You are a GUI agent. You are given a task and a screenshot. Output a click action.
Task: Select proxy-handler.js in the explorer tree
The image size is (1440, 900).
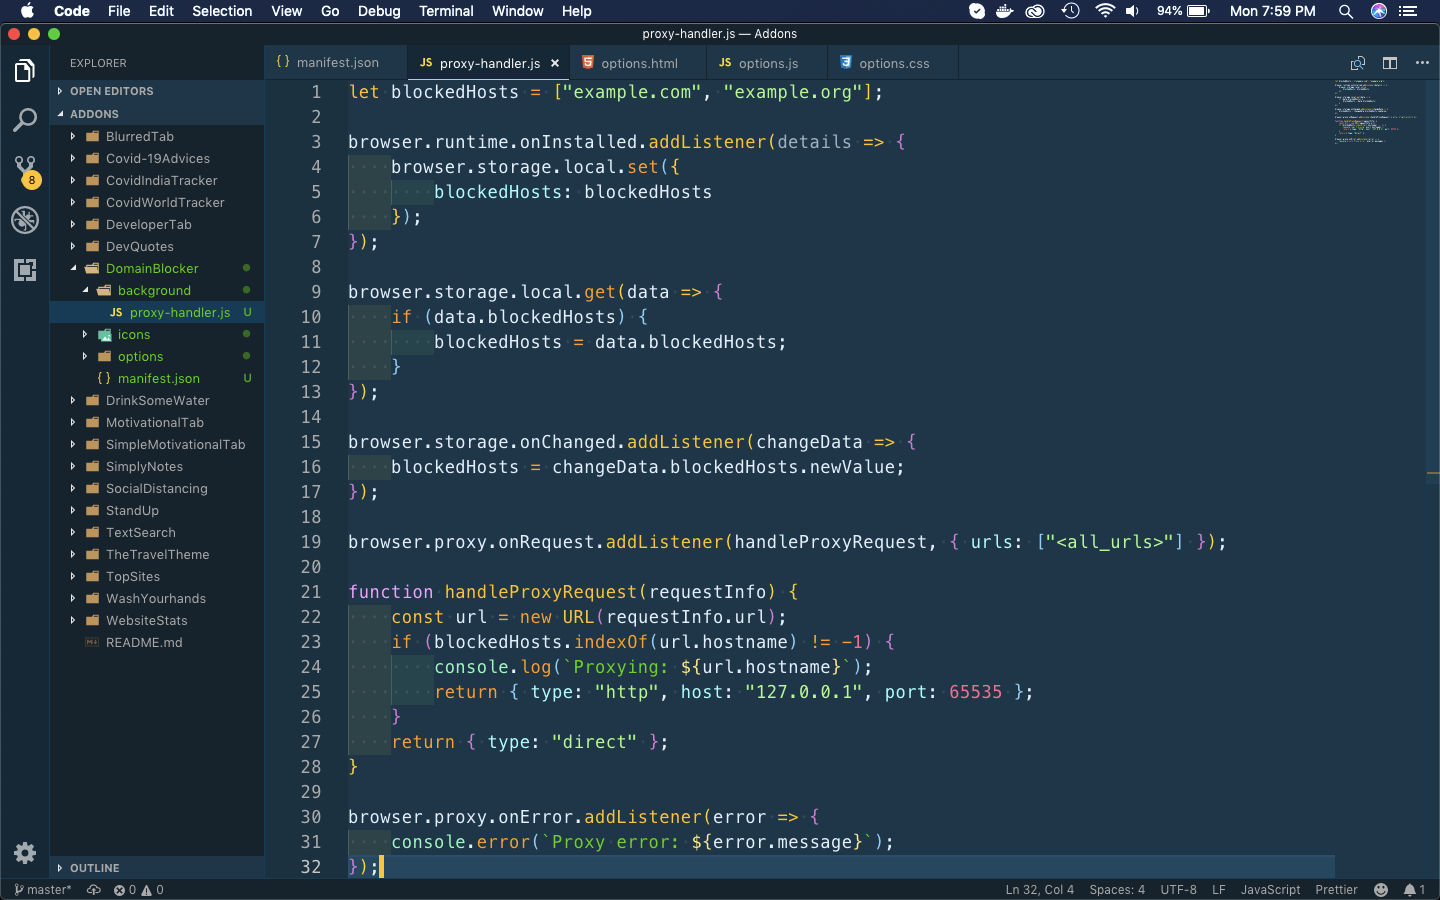[157, 312]
